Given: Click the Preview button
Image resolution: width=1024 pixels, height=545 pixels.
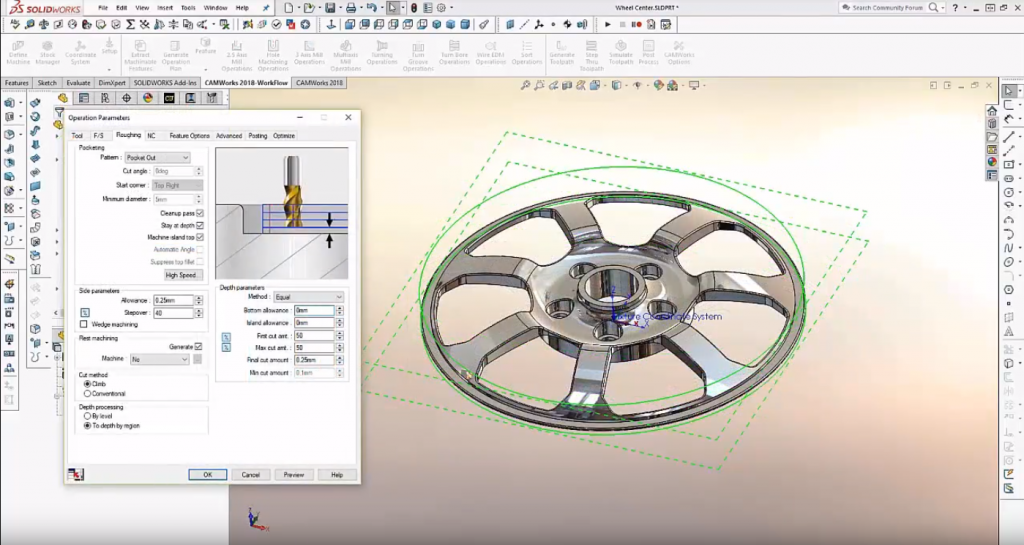Looking at the screenshot, I should tap(293, 475).
